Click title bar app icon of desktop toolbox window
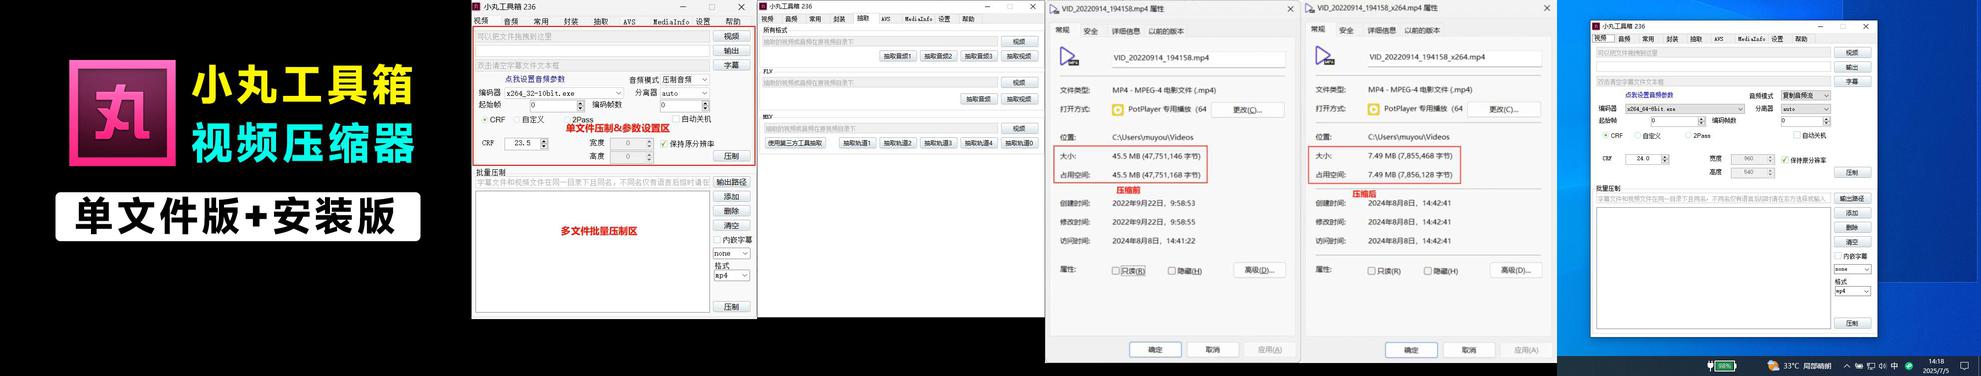The width and height of the screenshot is (1981, 376). pos(1597,26)
